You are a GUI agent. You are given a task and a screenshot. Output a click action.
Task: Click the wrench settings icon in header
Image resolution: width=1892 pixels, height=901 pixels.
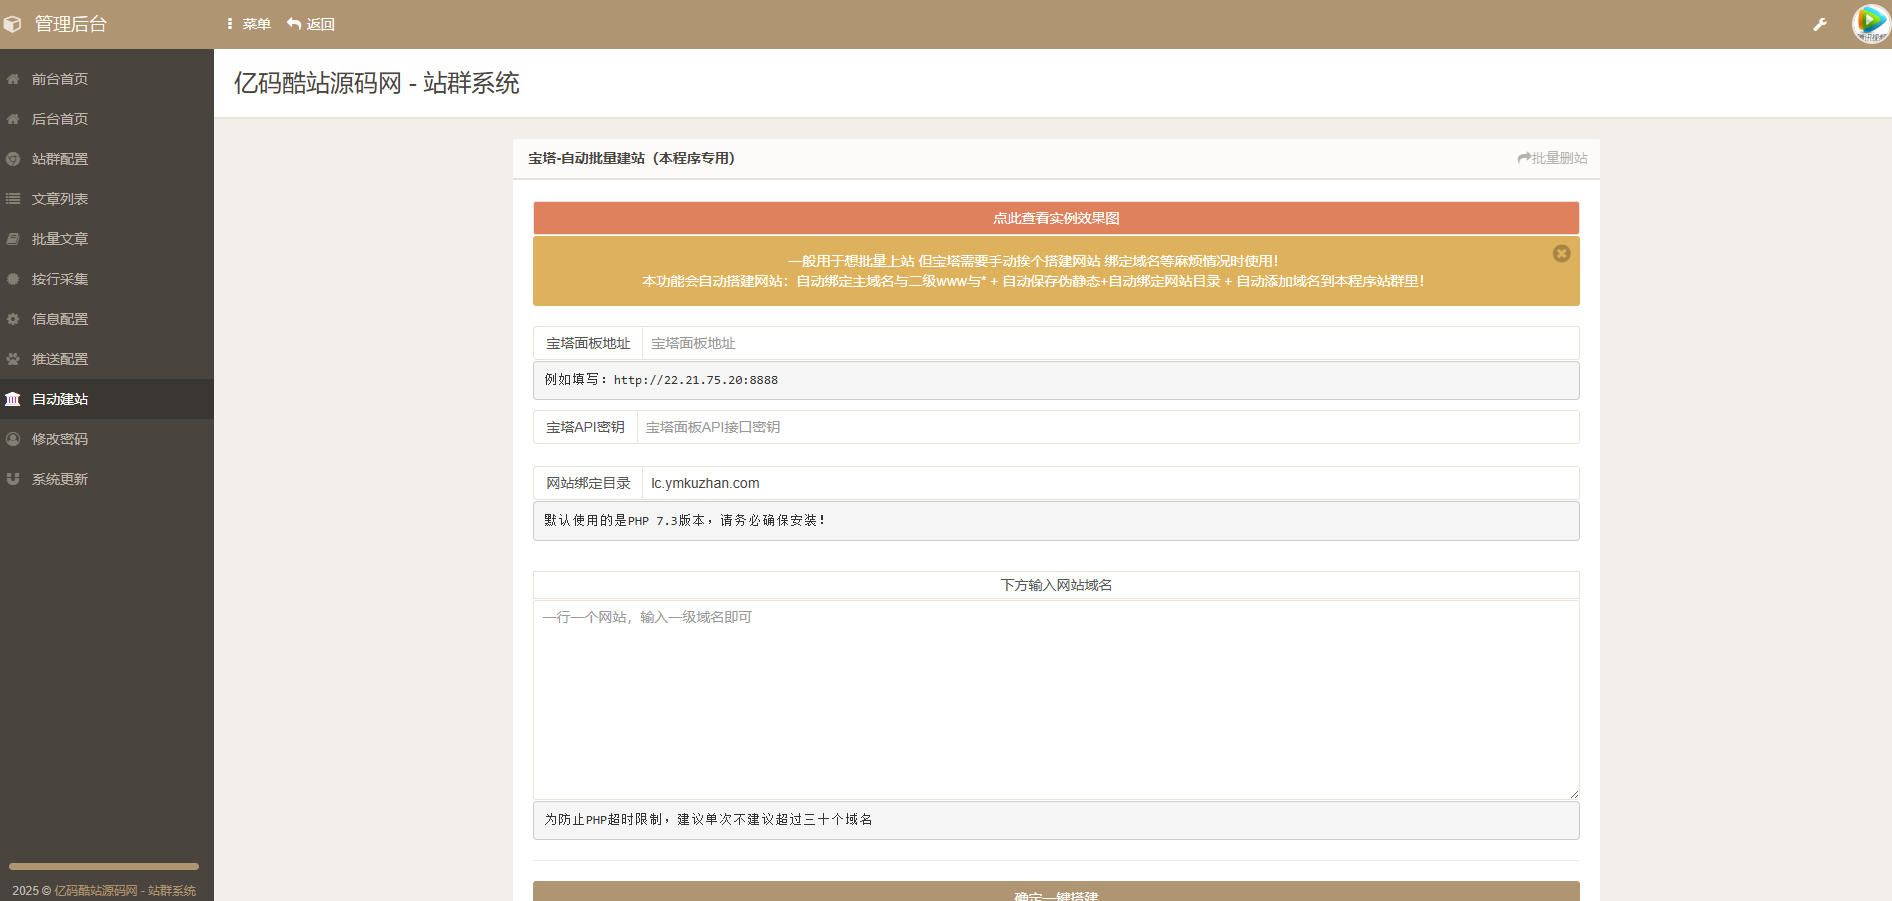(1820, 24)
